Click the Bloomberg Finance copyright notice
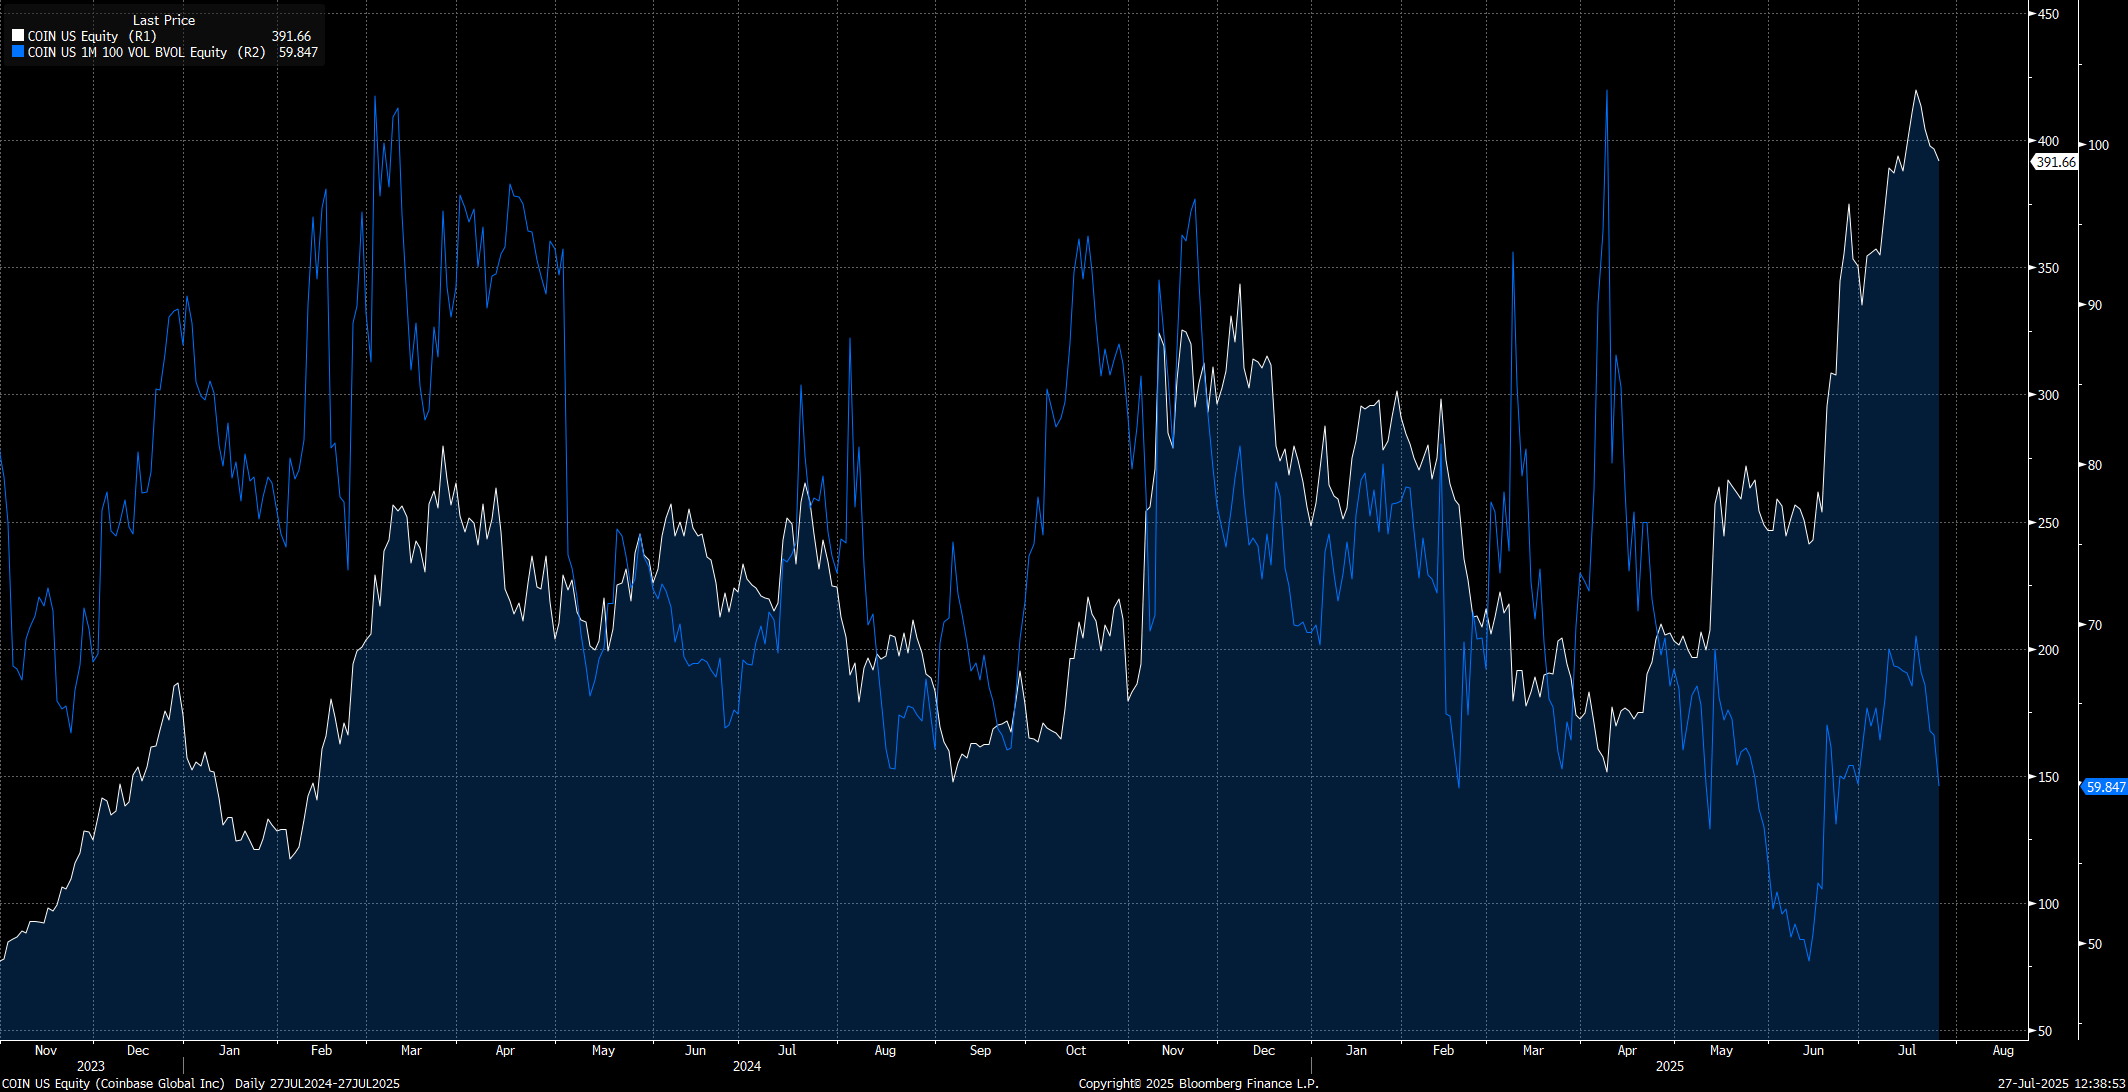This screenshot has width=2128, height=1092. click(1197, 1083)
